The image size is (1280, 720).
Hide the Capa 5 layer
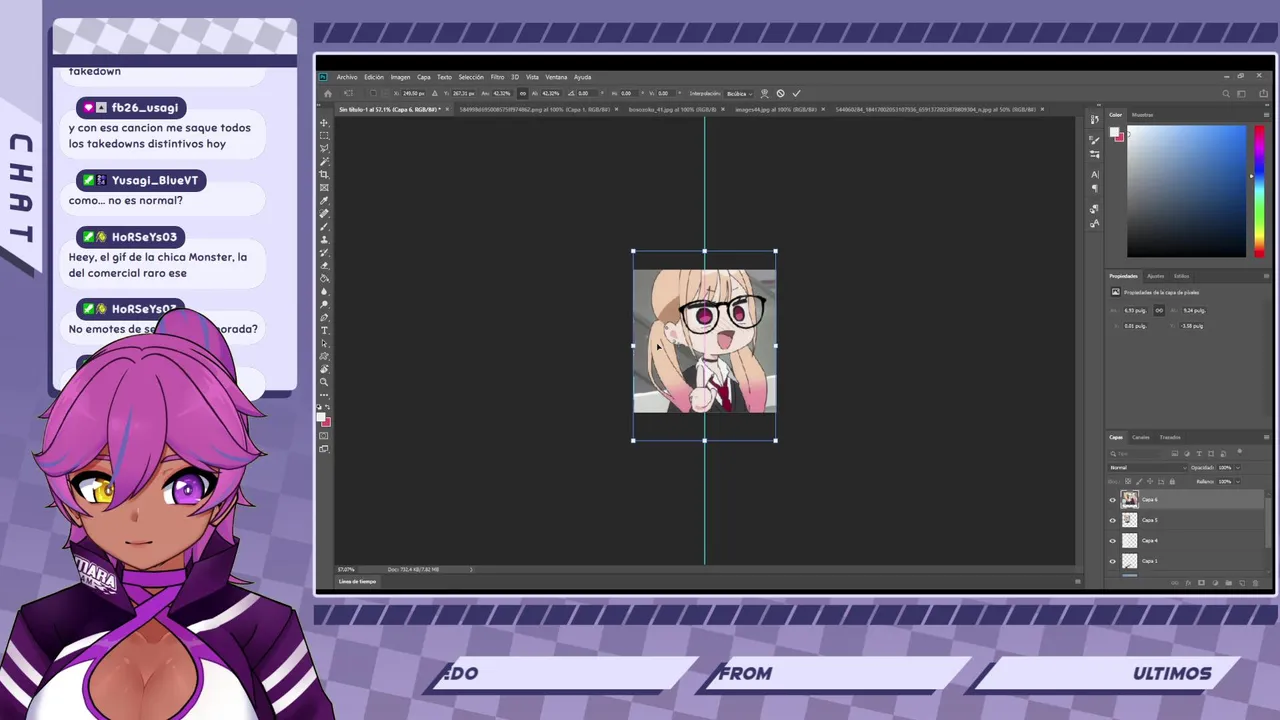point(1113,520)
